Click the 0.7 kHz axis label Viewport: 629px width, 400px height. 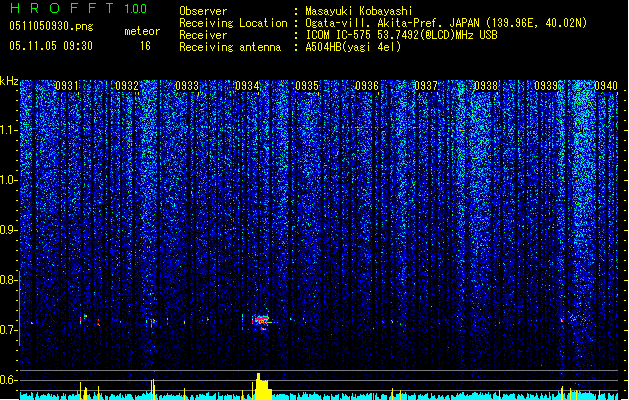coord(9,330)
